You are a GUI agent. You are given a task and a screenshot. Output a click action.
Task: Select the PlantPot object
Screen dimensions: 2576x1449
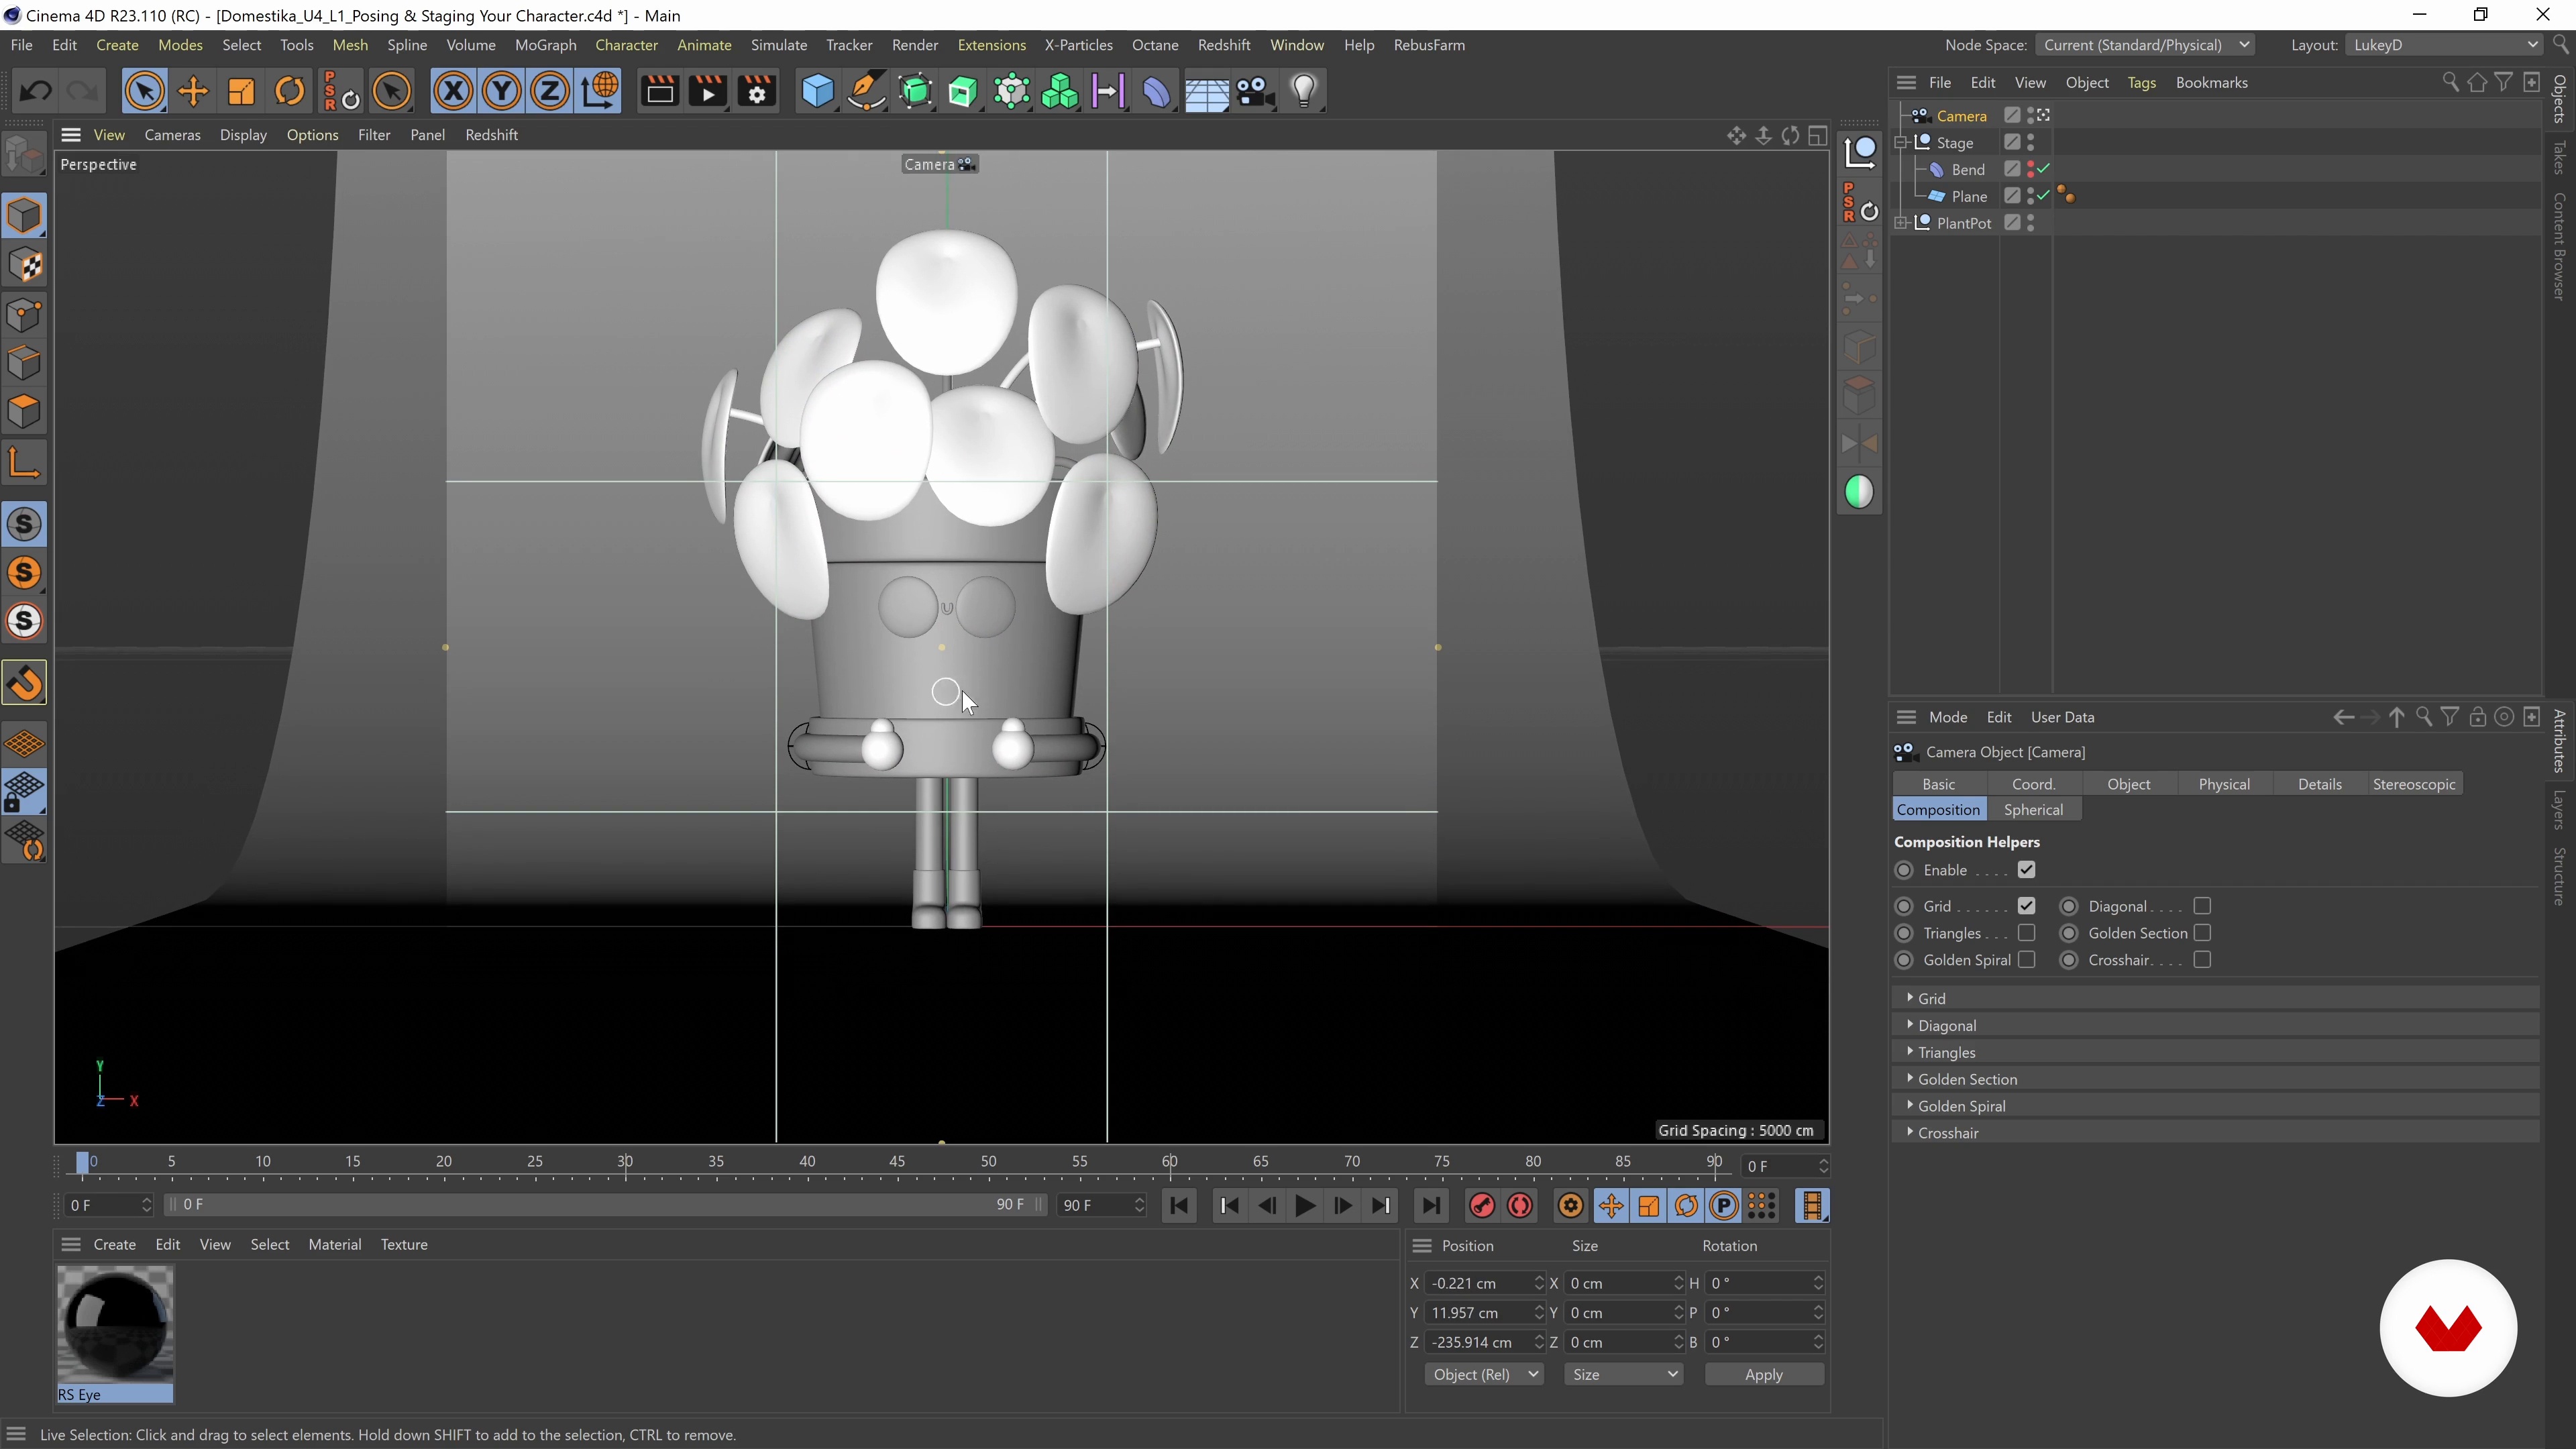click(x=1963, y=223)
